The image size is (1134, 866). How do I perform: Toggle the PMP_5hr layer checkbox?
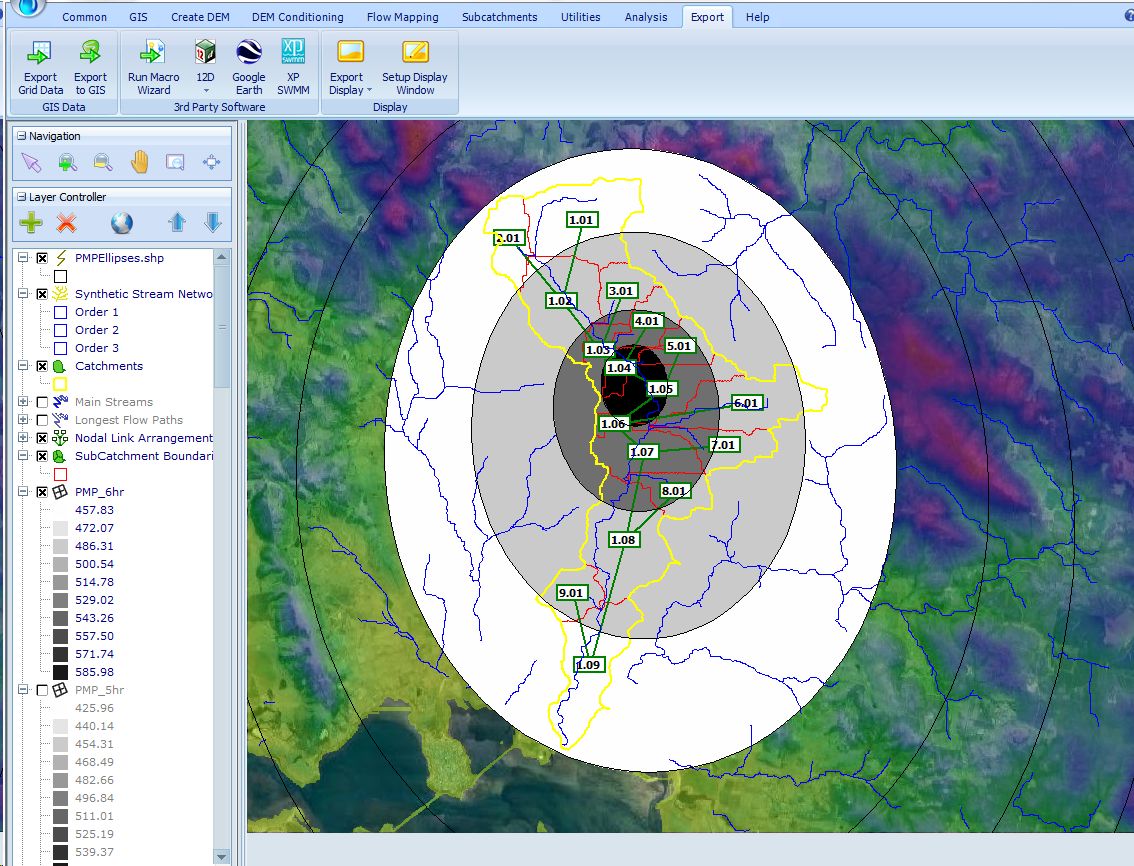coord(42,690)
